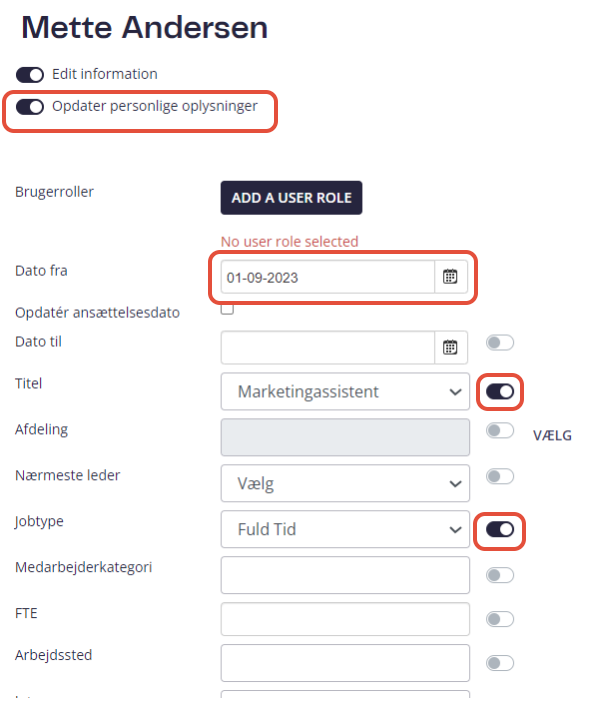Enable the Arbejdssted toggle switch
Viewport: 602px width, 701px height.
click(500, 663)
